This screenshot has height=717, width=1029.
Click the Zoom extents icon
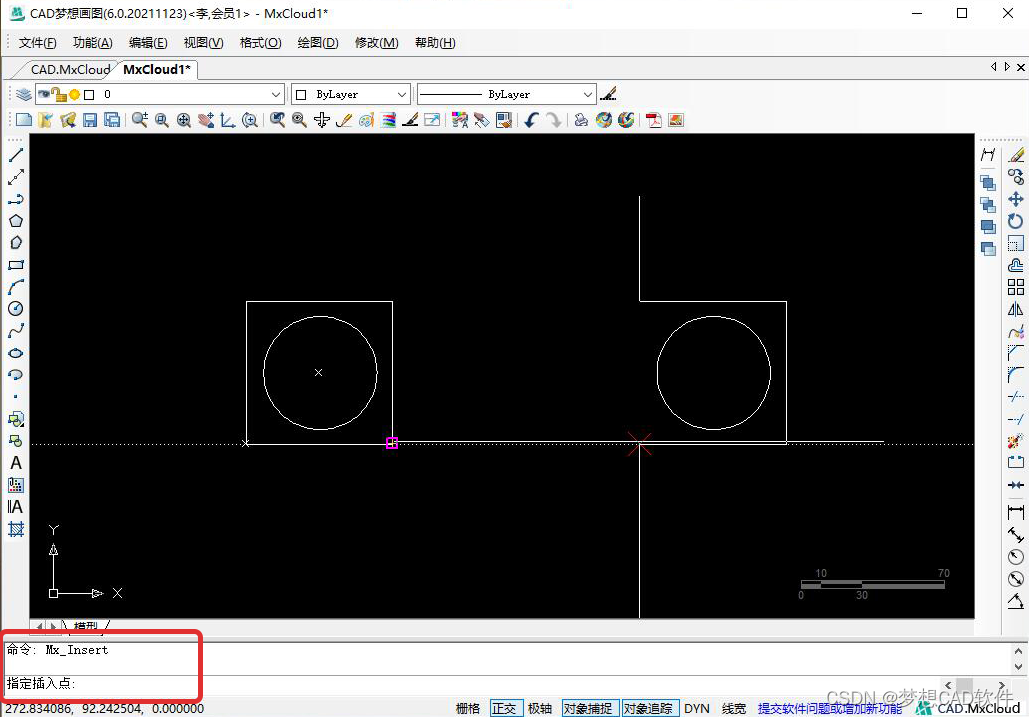[x=184, y=120]
